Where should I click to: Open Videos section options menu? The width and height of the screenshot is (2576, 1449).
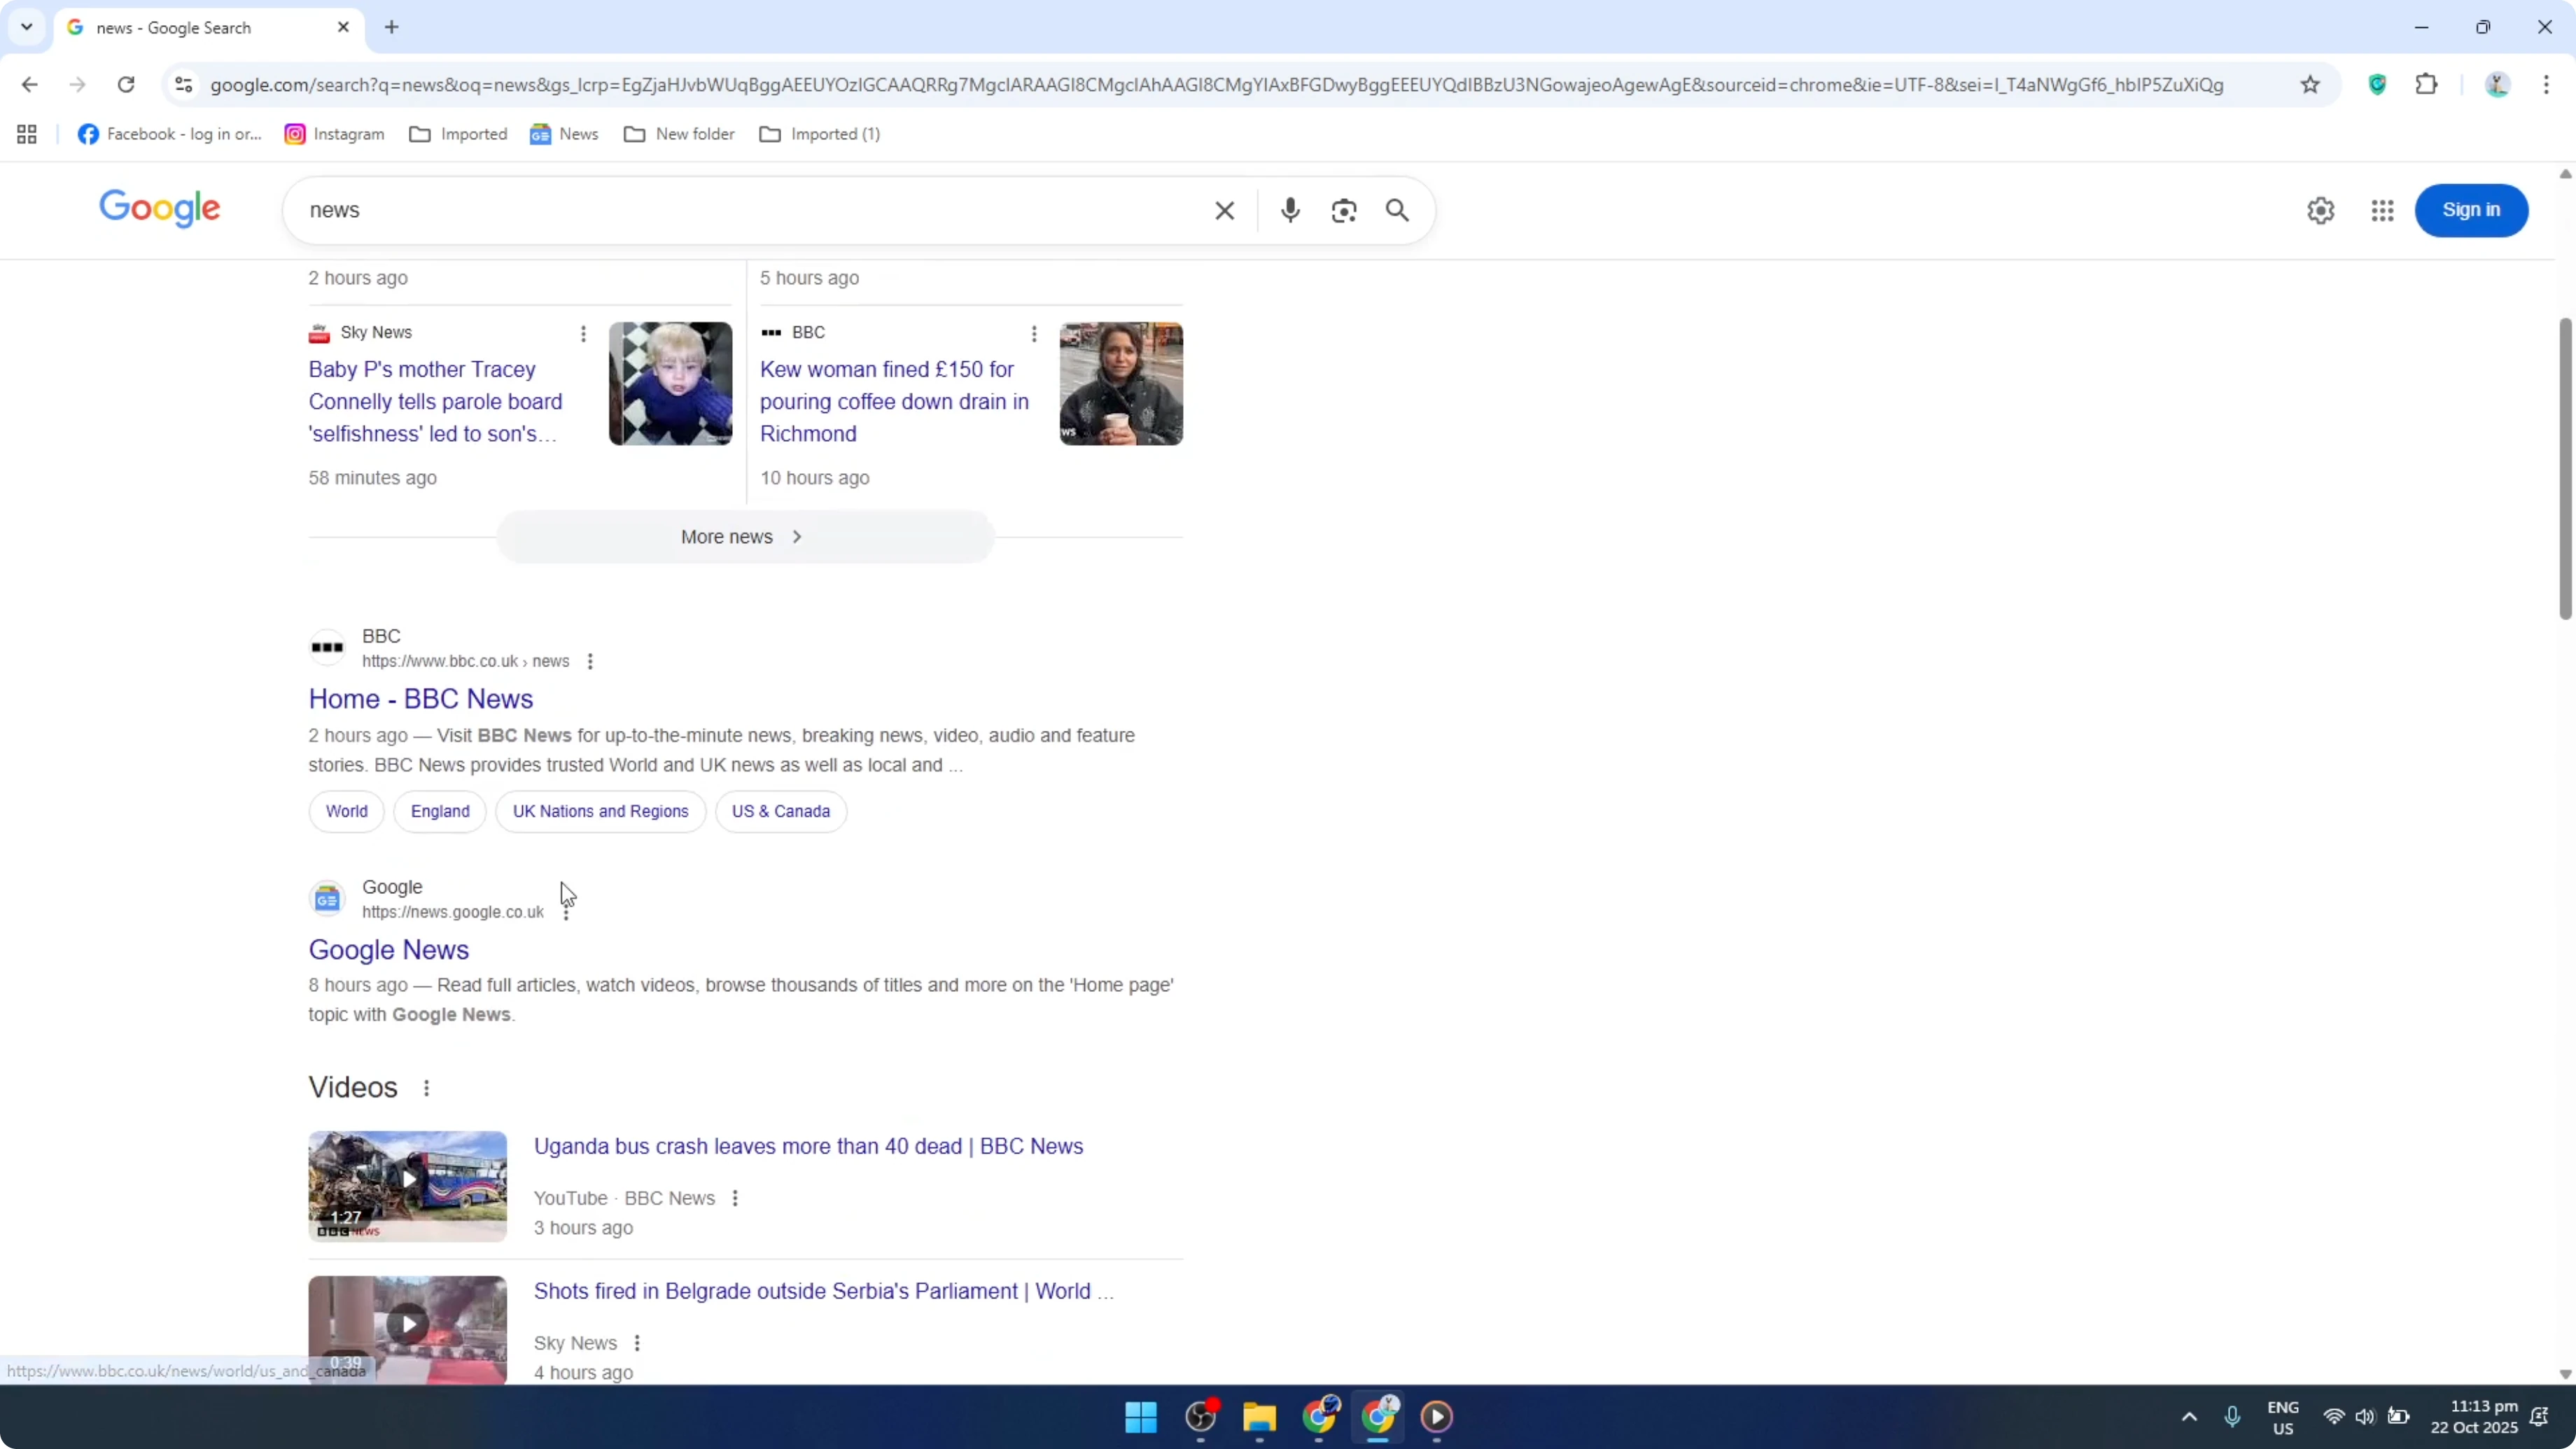click(426, 1088)
